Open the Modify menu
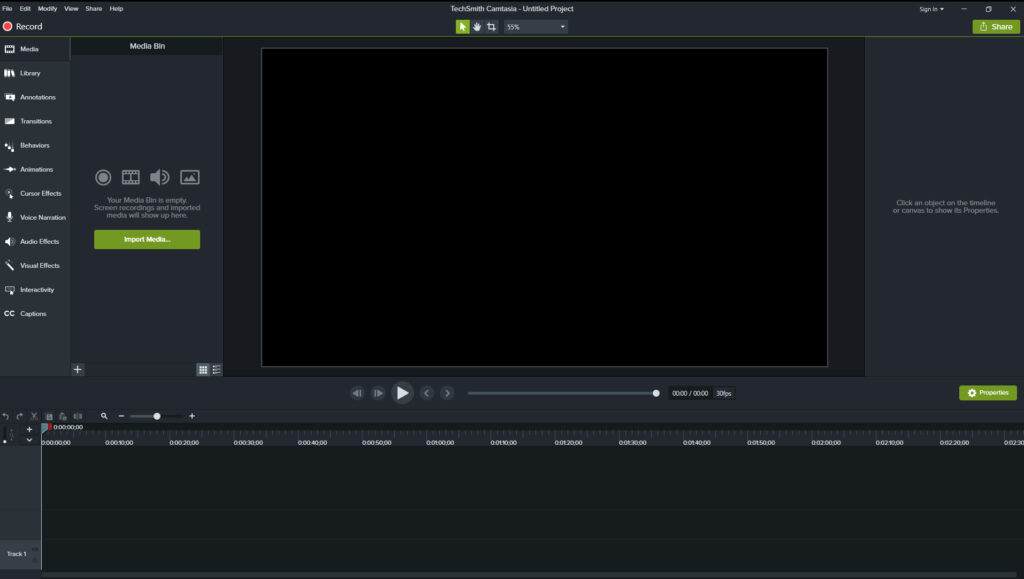The image size is (1024, 579). [x=47, y=8]
